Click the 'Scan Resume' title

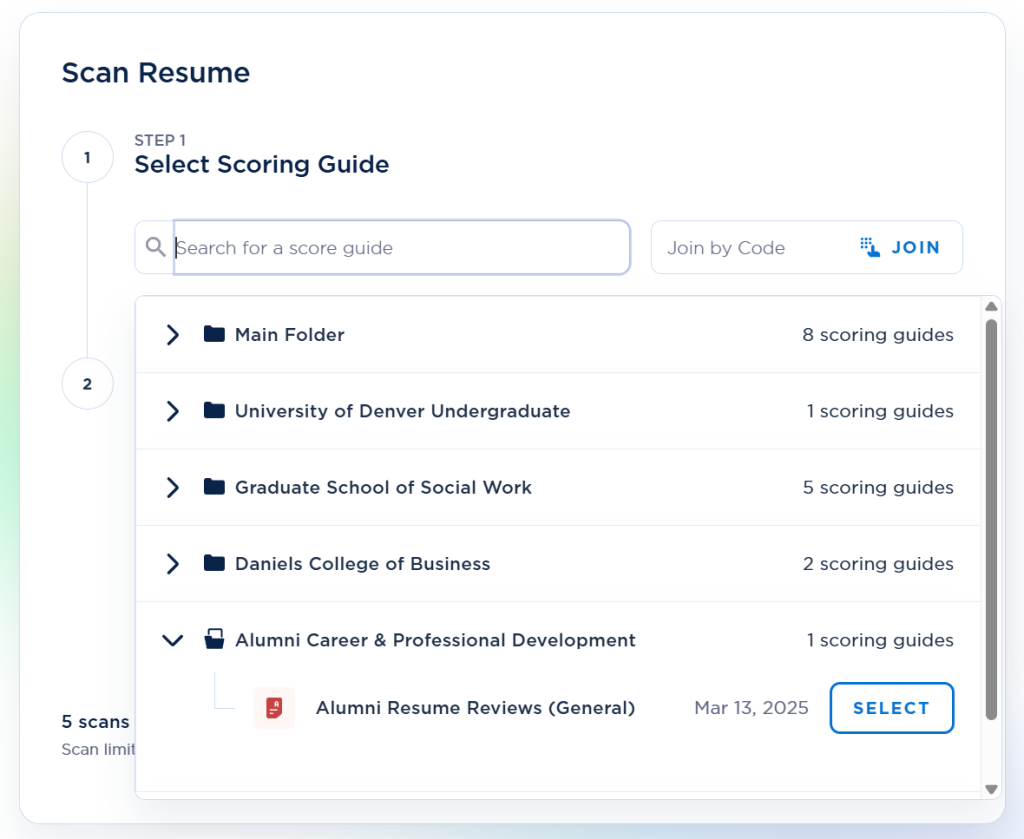tap(155, 72)
